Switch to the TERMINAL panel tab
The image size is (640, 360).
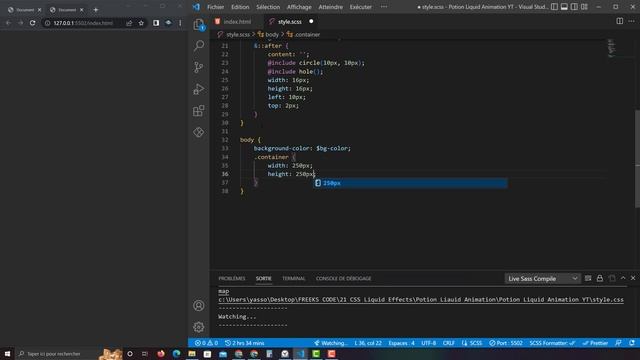point(293,278)
